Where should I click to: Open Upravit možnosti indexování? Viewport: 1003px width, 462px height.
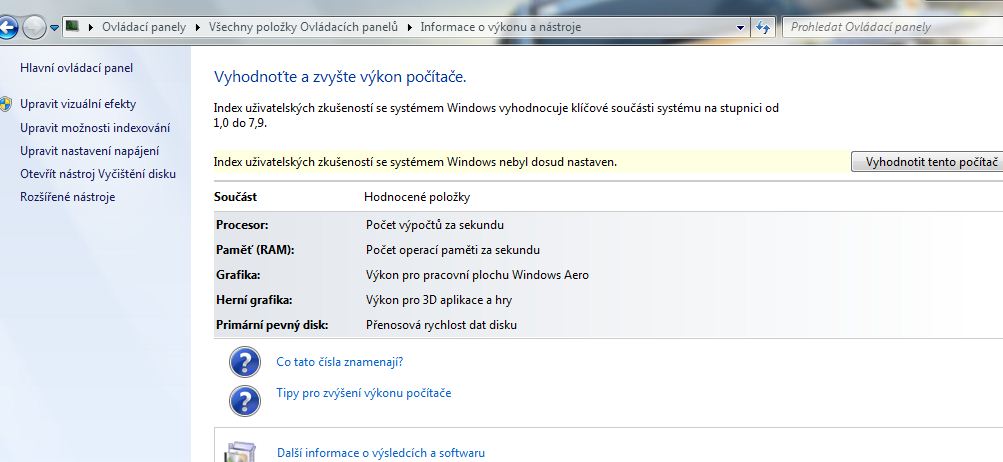tap(95, 128)
